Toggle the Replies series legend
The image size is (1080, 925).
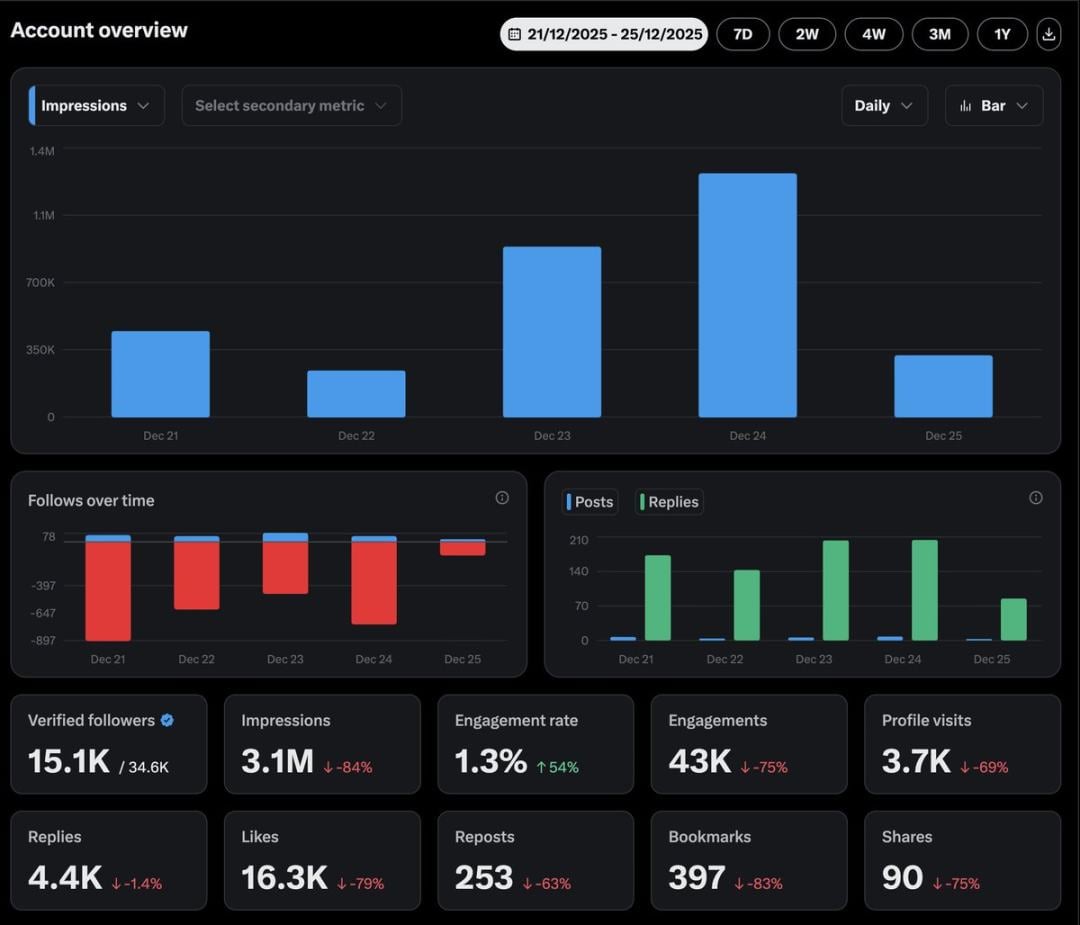tap(669, 502)
